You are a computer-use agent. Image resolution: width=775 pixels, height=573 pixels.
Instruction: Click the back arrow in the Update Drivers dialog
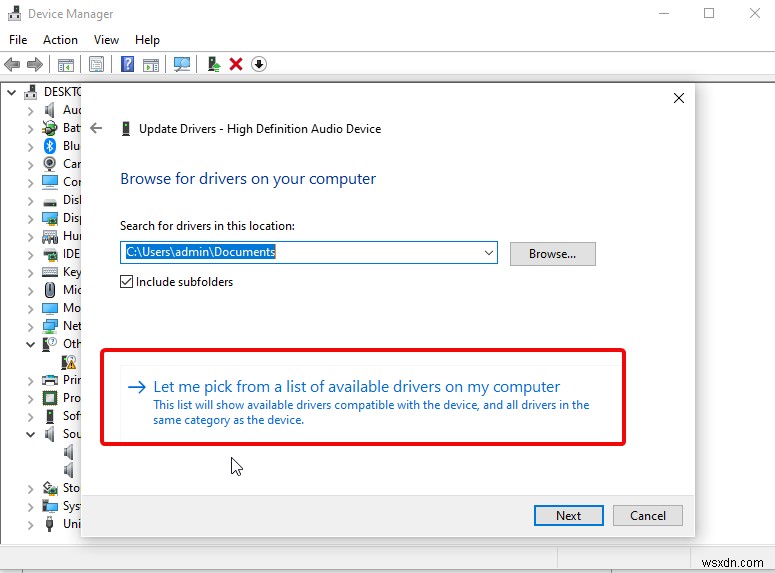(96, 129)
